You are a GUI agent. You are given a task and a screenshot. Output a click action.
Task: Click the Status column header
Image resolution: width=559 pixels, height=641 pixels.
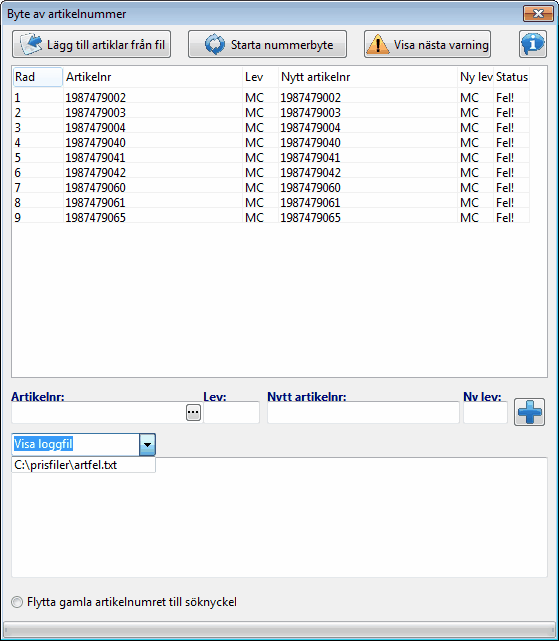[x=512, y=77]
